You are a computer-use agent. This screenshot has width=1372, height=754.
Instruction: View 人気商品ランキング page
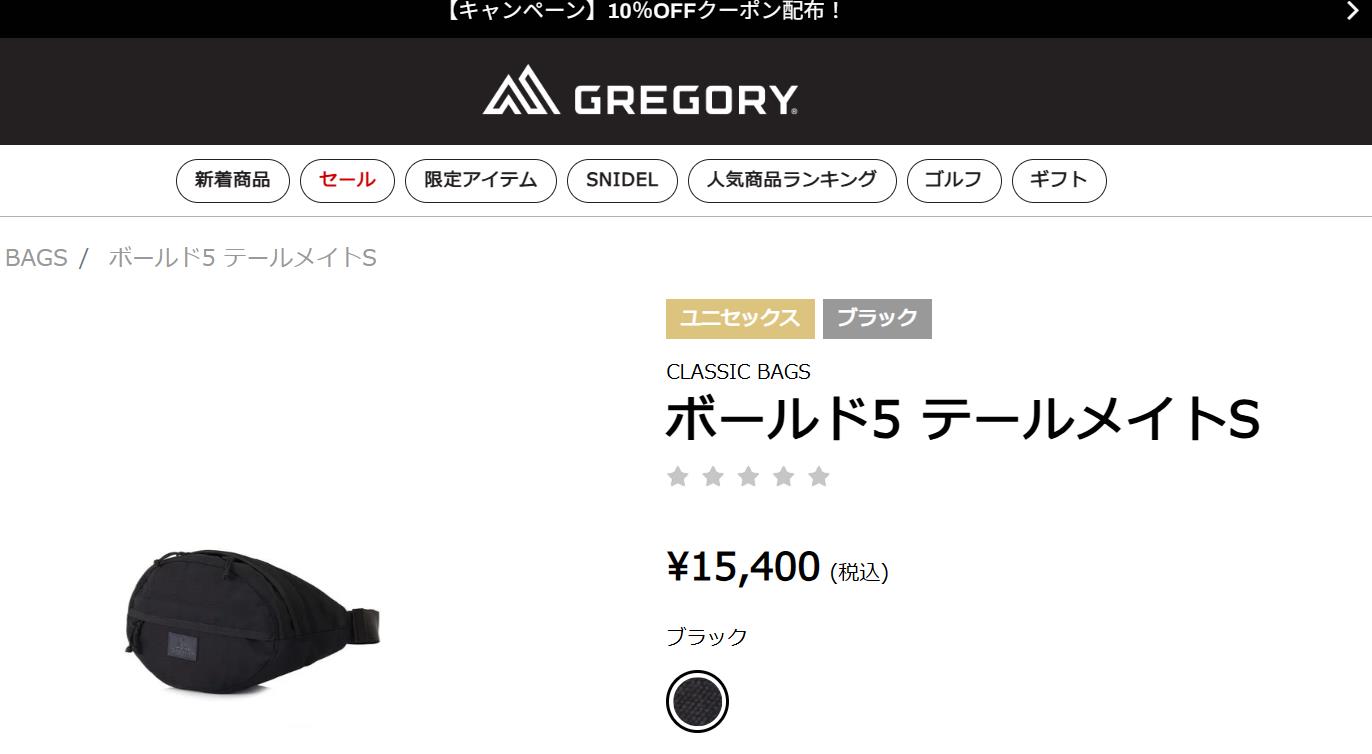[792, 181]
